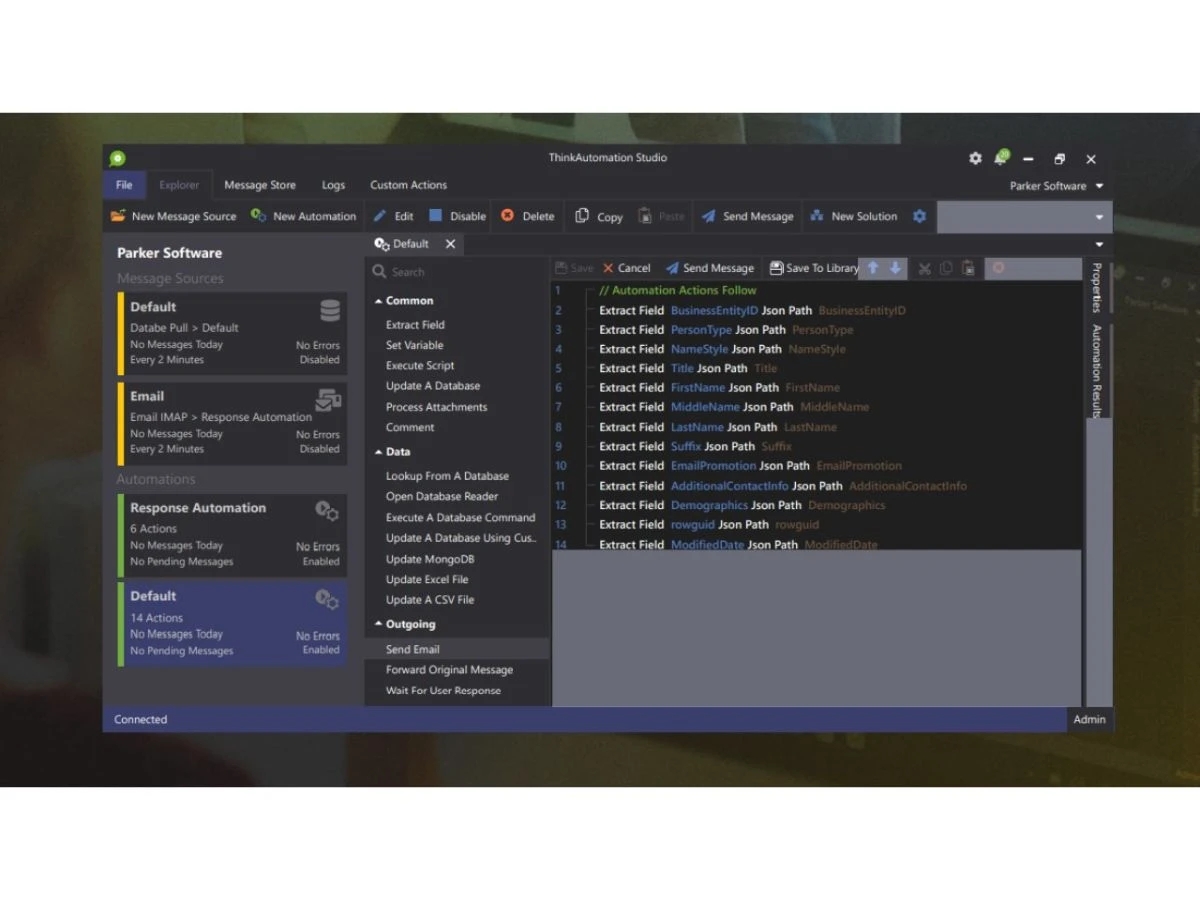Click Copy in main toolbar
Image resolution: width=1200 pixels, height=900 pixels.
coord(599,216)
